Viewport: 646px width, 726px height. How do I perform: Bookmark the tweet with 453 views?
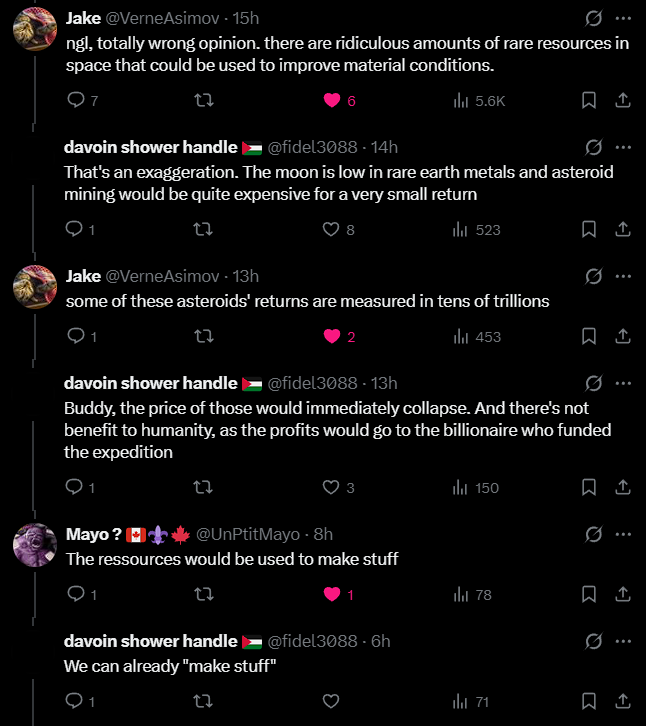590,336
